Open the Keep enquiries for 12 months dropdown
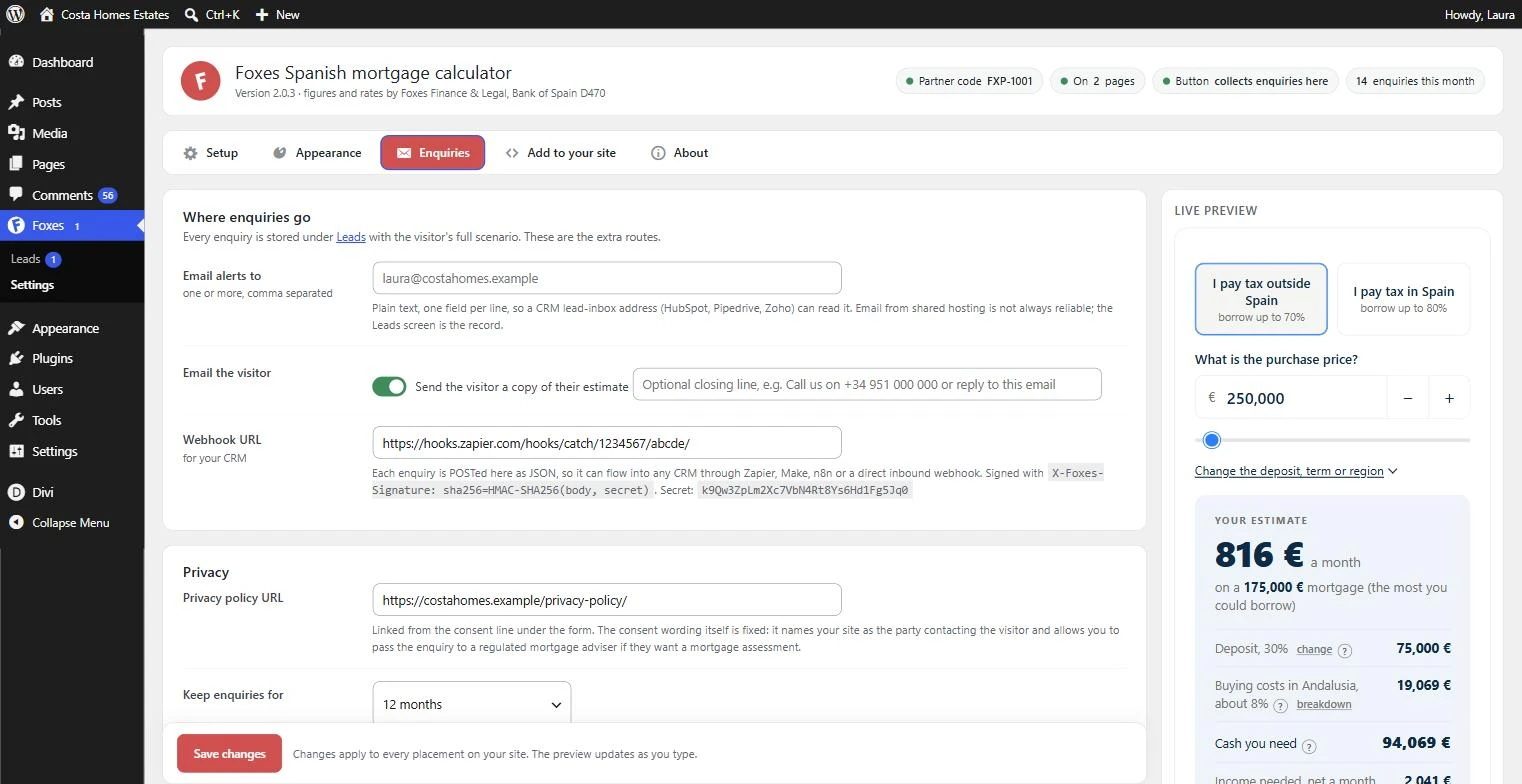 [x=471, y=704]
